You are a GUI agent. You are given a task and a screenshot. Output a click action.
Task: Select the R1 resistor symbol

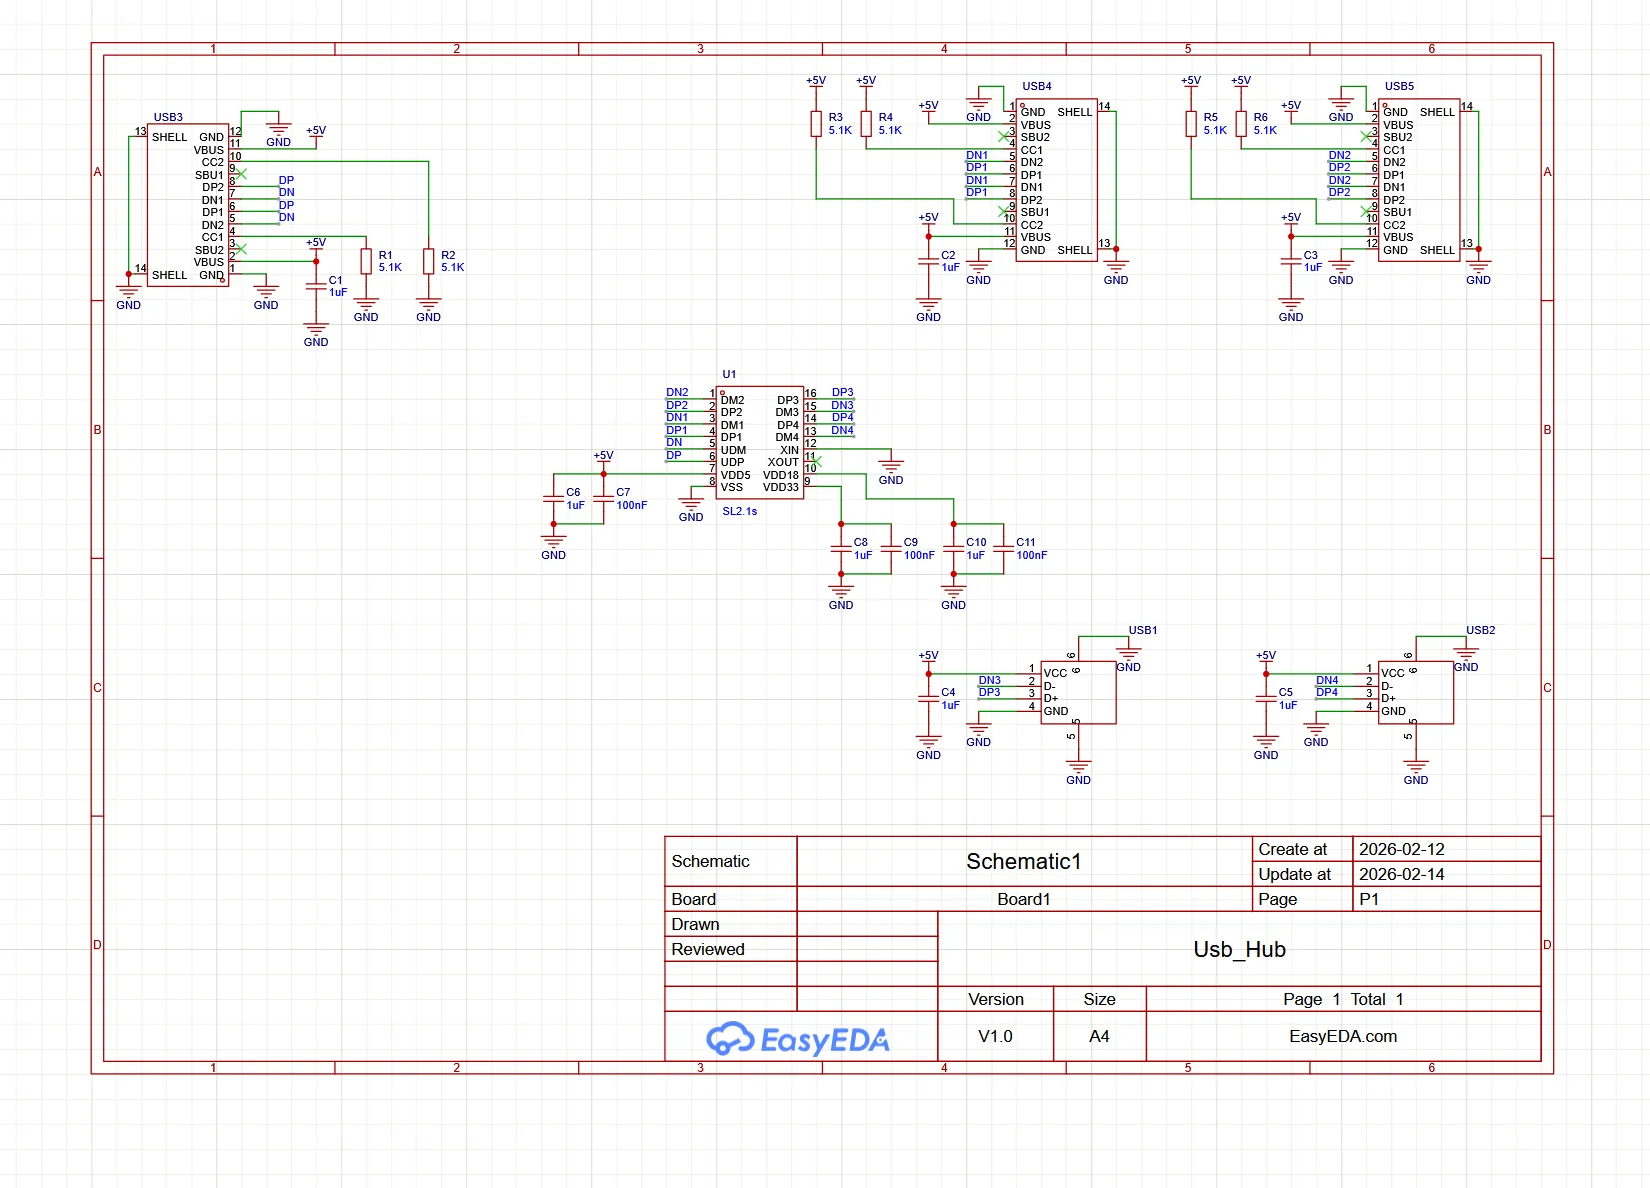[x=366, y=261]
